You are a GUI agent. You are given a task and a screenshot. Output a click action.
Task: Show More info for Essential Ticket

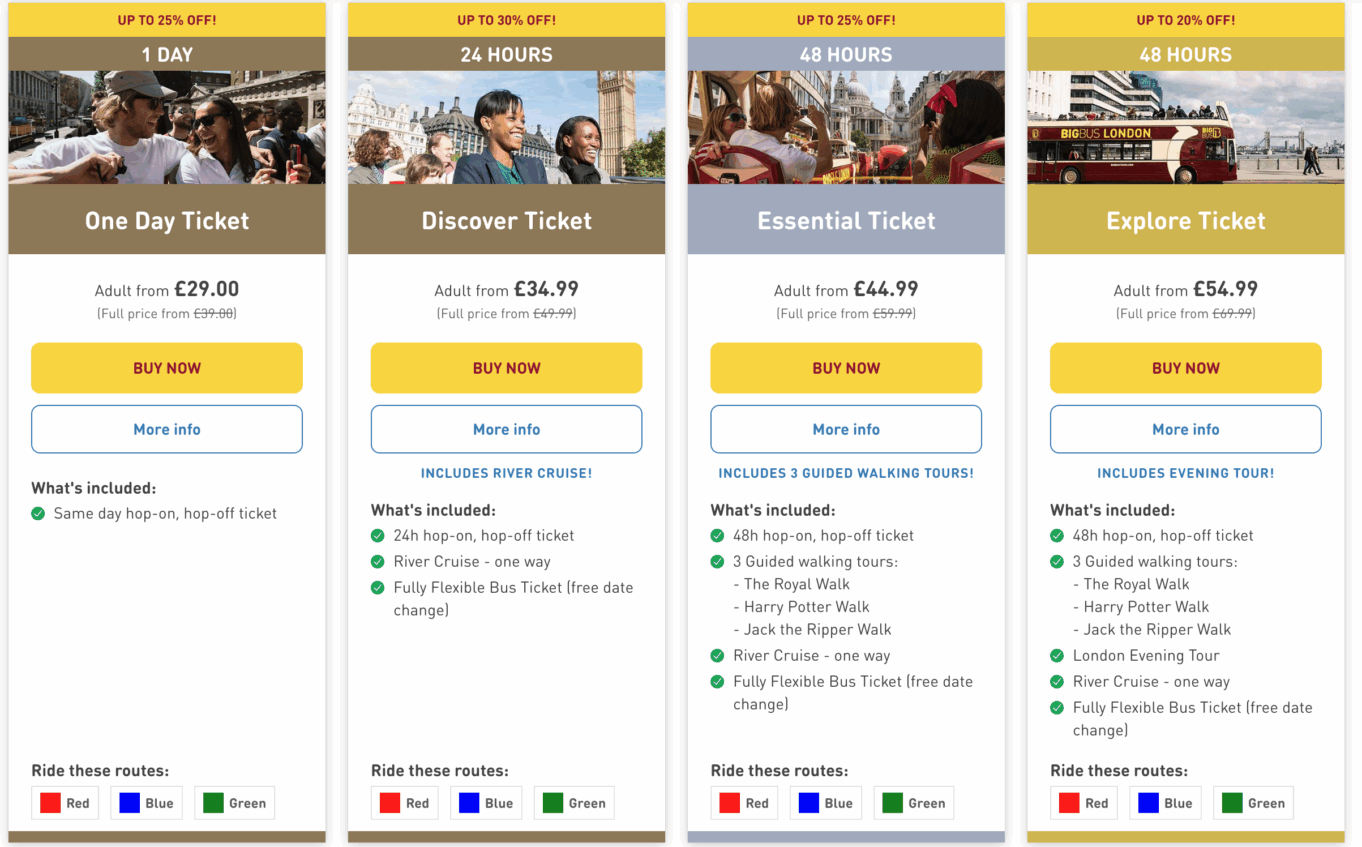pyautogui.click(x=846, y=429)
